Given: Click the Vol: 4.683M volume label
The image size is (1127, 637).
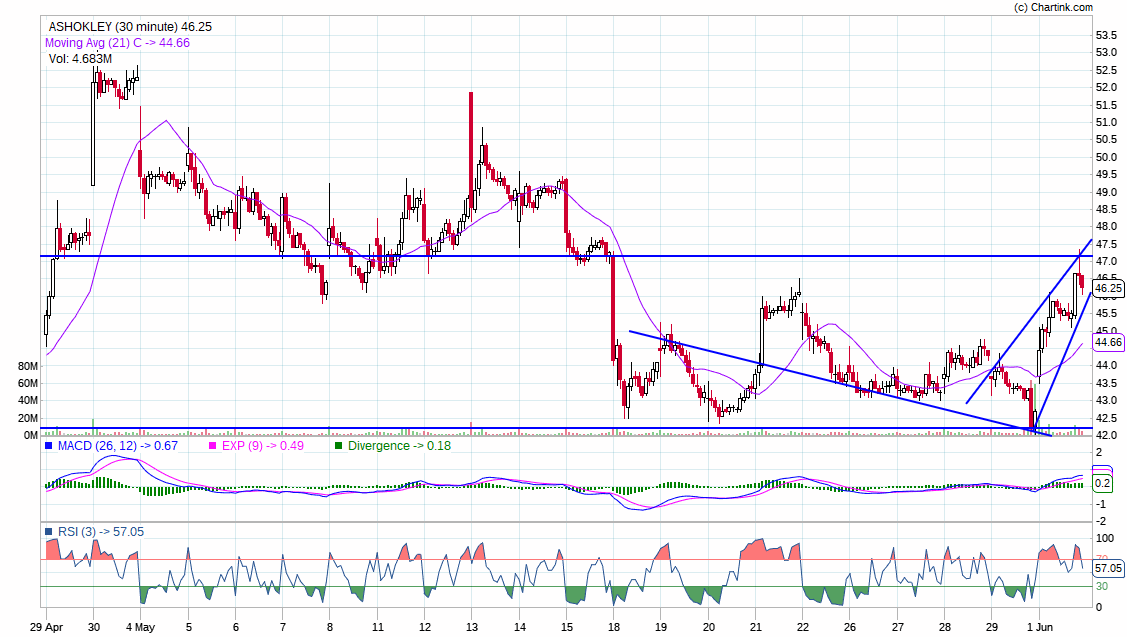Looking at the screenshot, I should [80, 59].
